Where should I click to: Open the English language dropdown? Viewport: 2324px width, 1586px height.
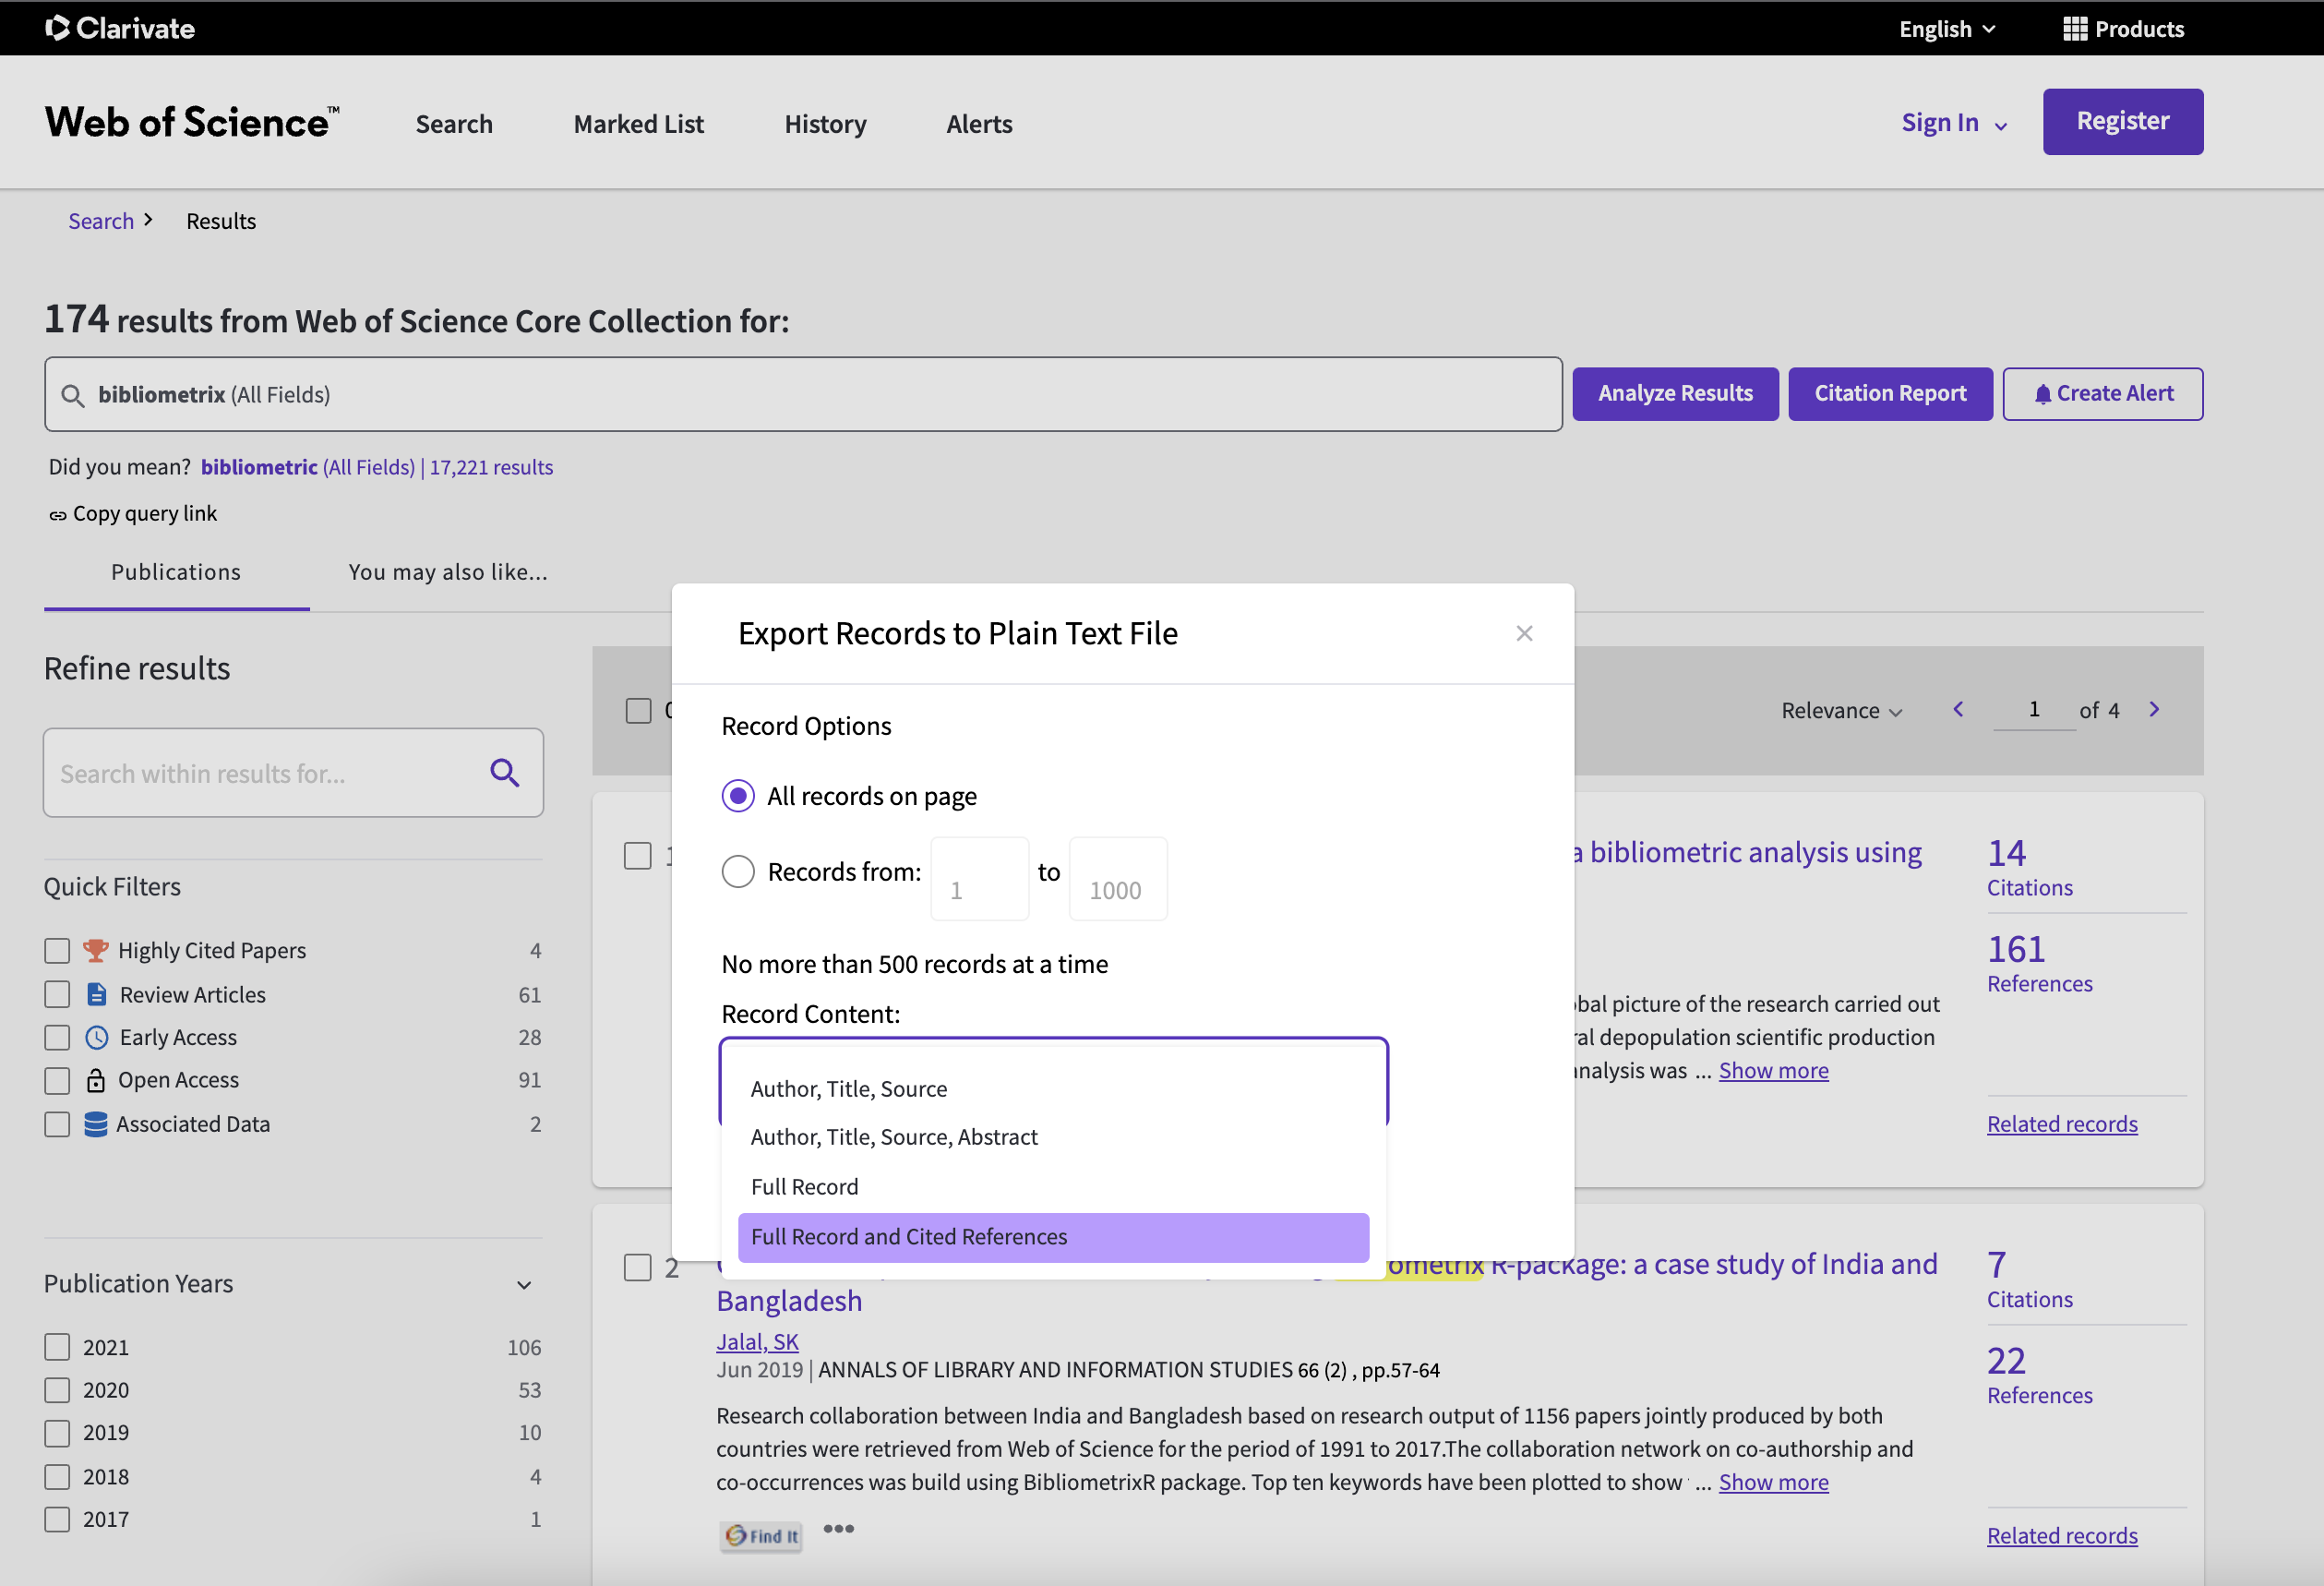[1946, 29]
